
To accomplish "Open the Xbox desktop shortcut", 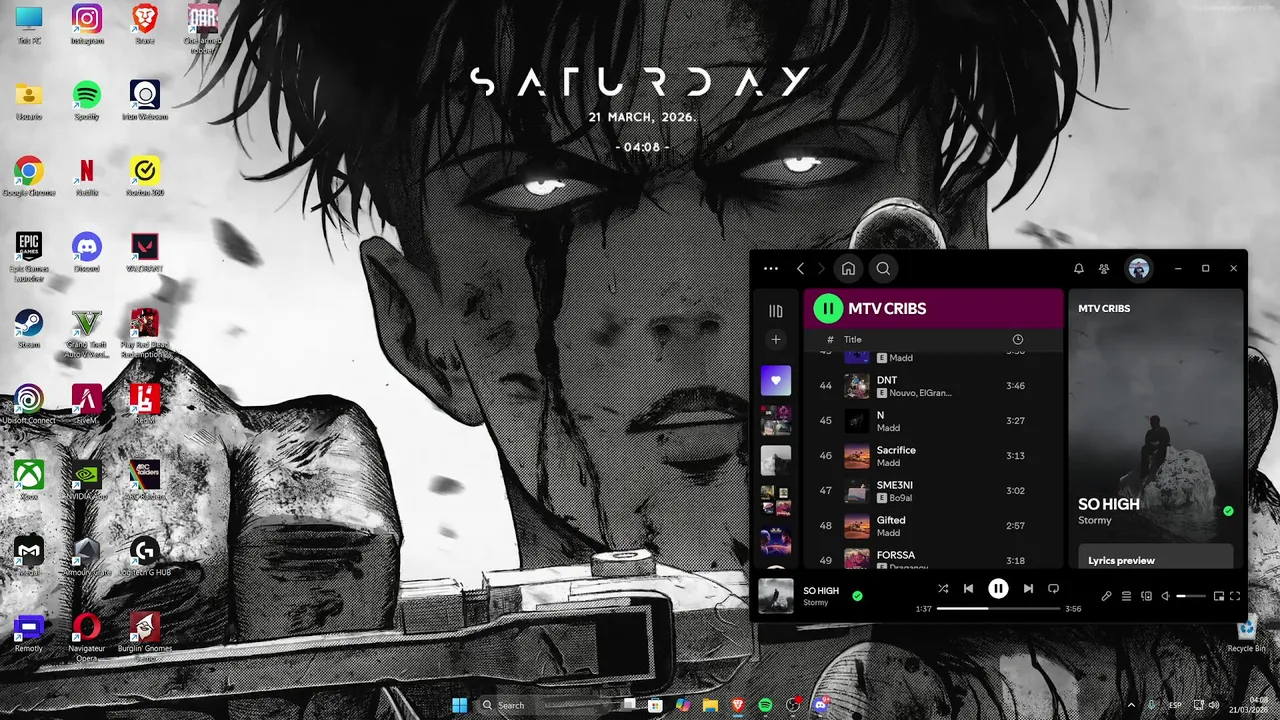I will pyautogui.click(x=29, y=480).
